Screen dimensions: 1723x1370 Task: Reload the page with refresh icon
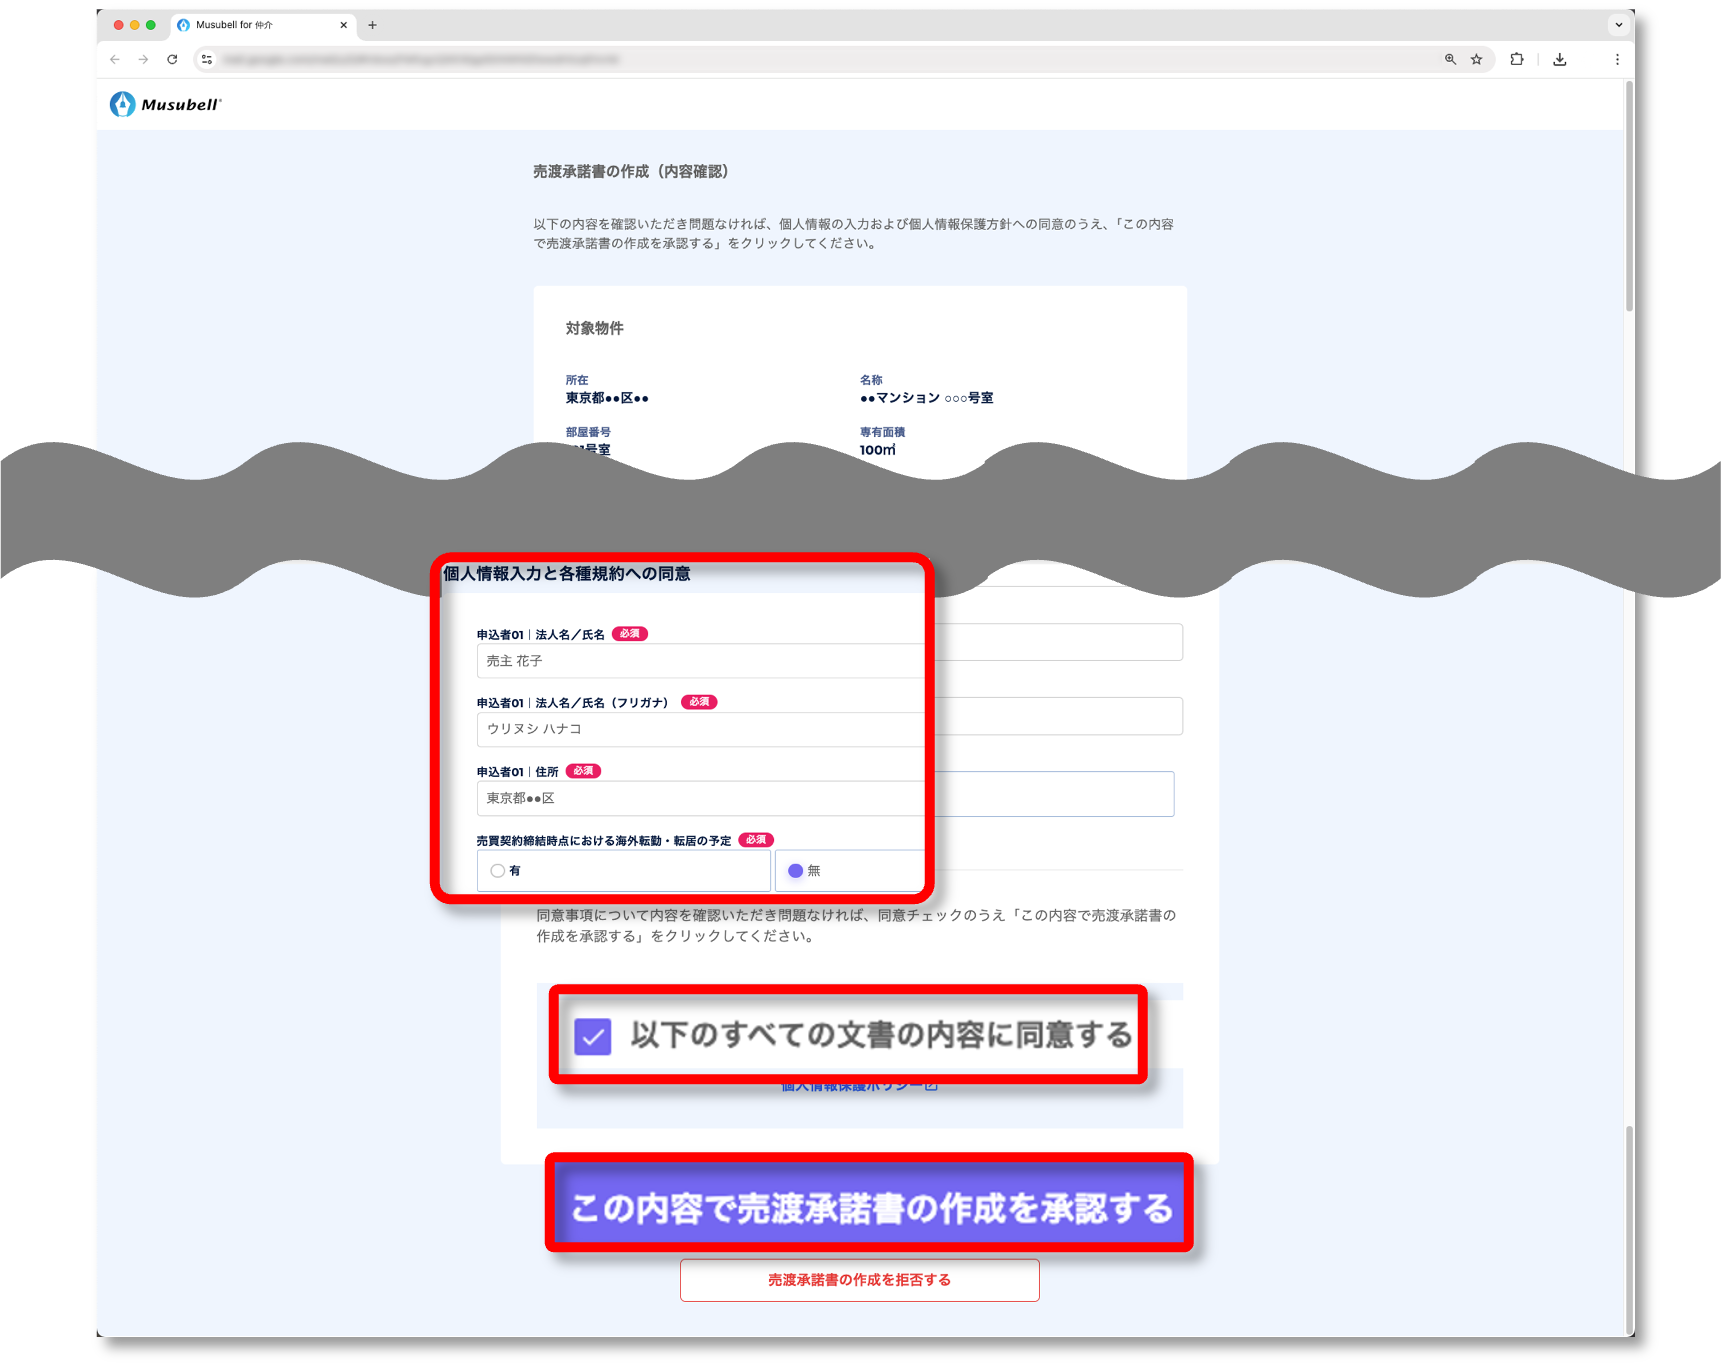point(172,60)
